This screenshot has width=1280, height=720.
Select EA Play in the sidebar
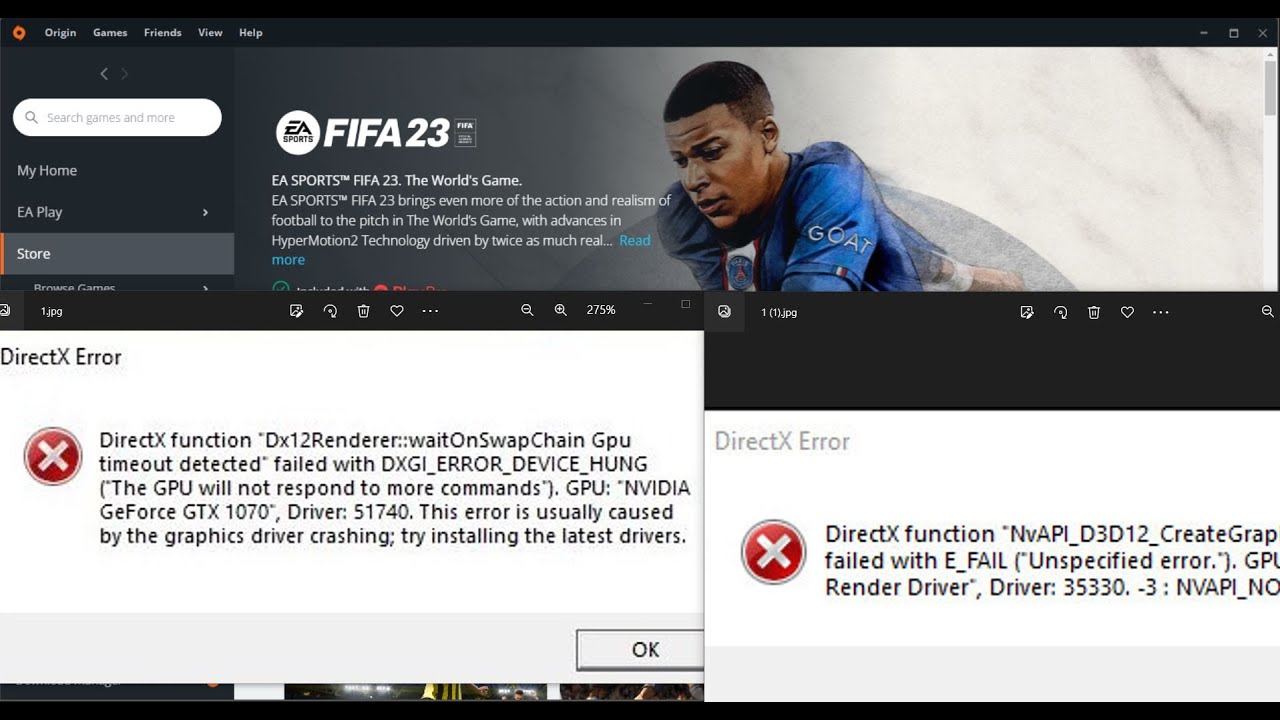(x=40, y=212)
